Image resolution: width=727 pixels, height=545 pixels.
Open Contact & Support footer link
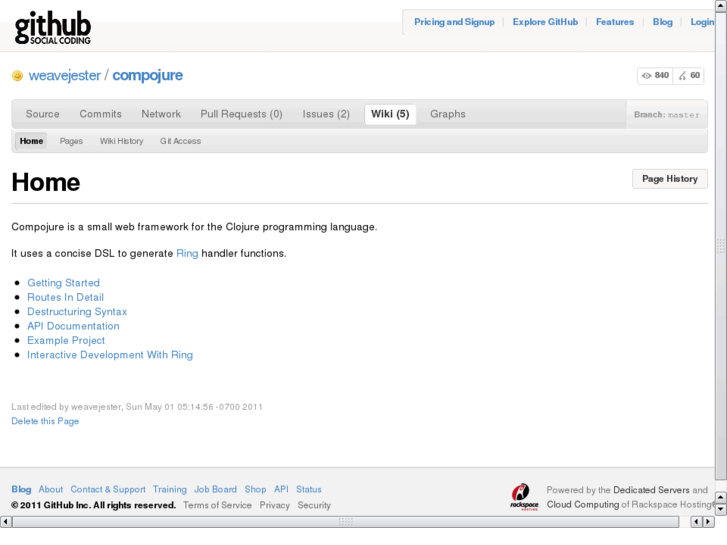click(x=108, y=489)
